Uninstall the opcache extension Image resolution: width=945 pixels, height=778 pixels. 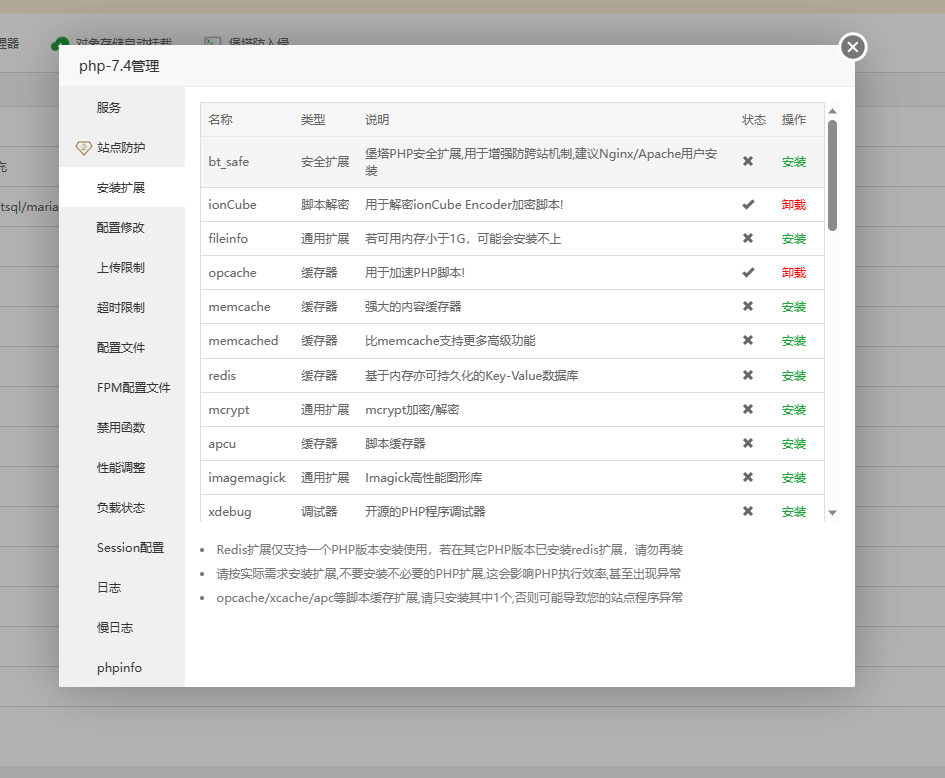tap(793, 272)
